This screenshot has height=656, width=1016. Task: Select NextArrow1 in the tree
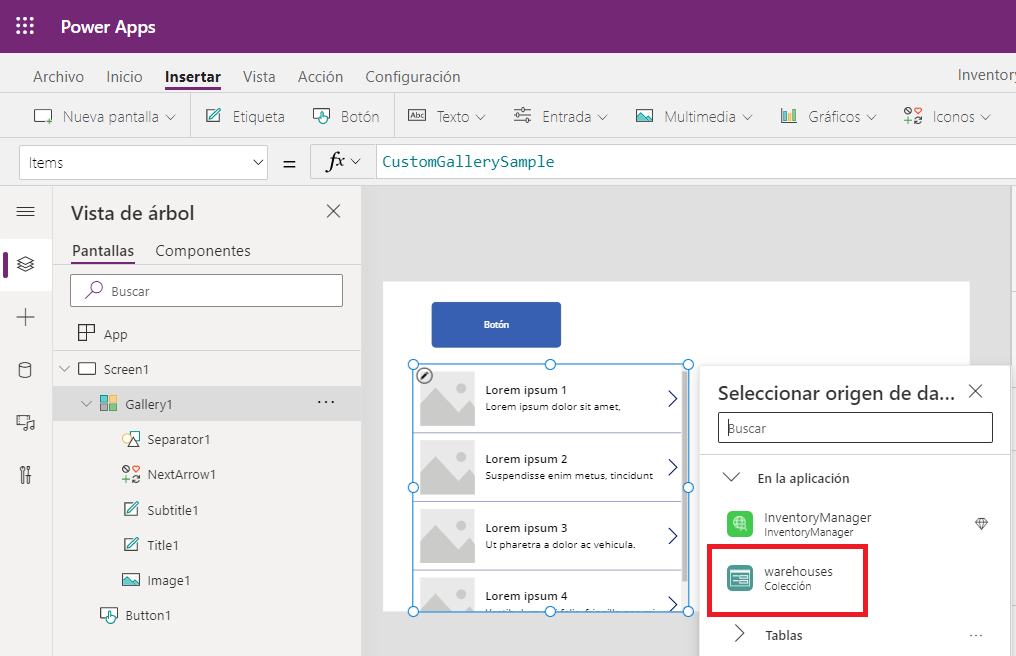point(181,474)
